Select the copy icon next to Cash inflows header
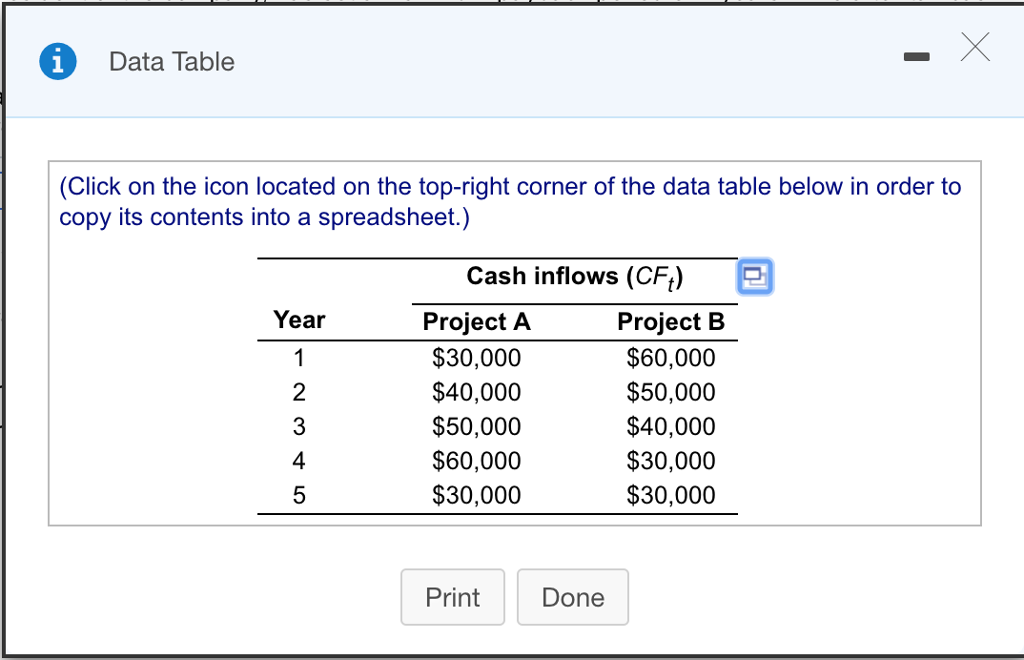 coord(755,277)
